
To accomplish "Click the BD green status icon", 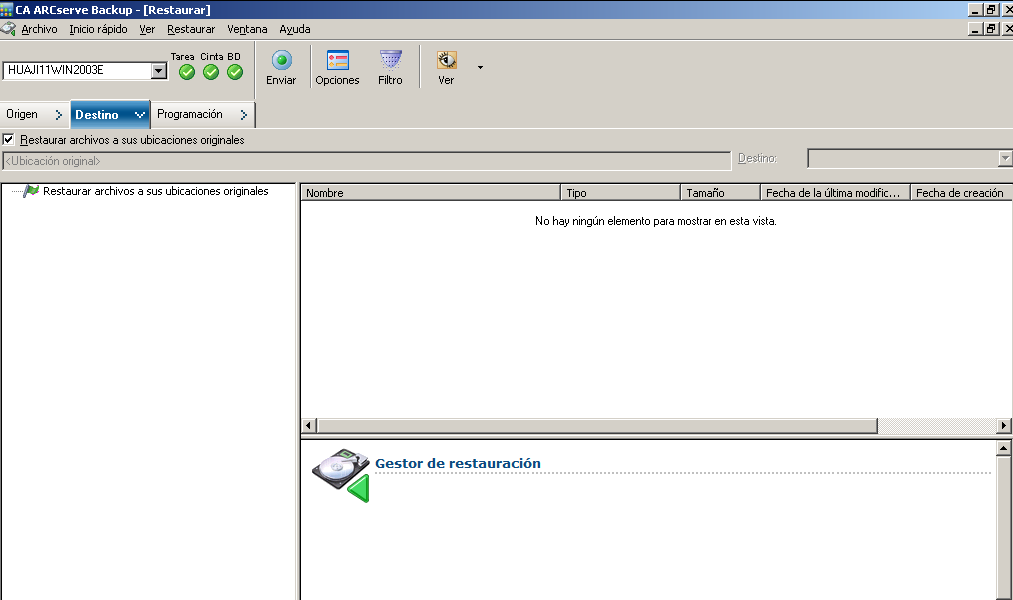I will [234, 72].
